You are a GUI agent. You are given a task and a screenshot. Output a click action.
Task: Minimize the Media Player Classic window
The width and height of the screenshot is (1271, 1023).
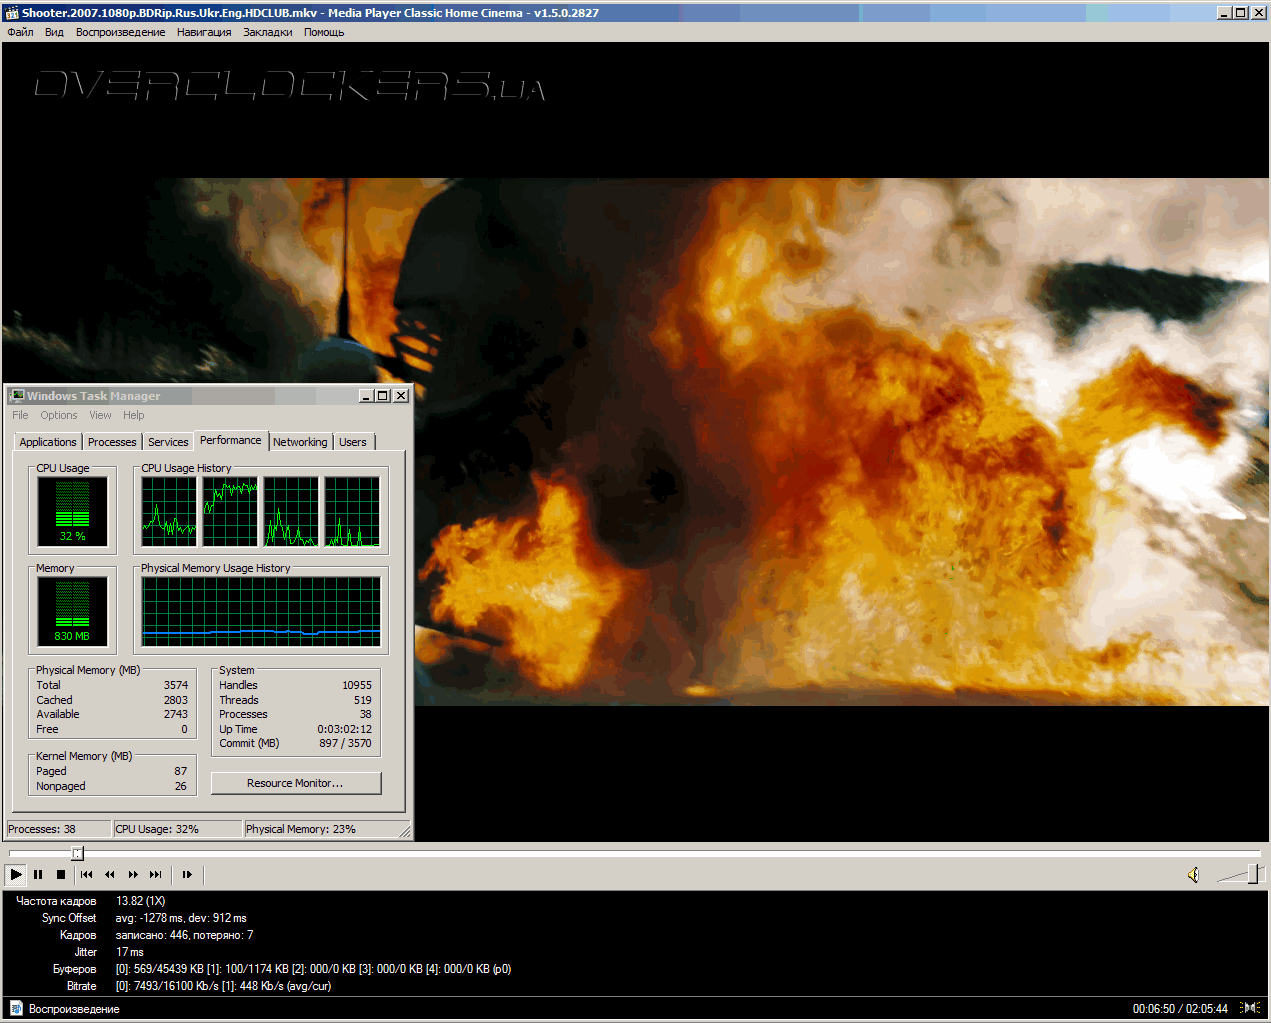[x=1224, y=13]
